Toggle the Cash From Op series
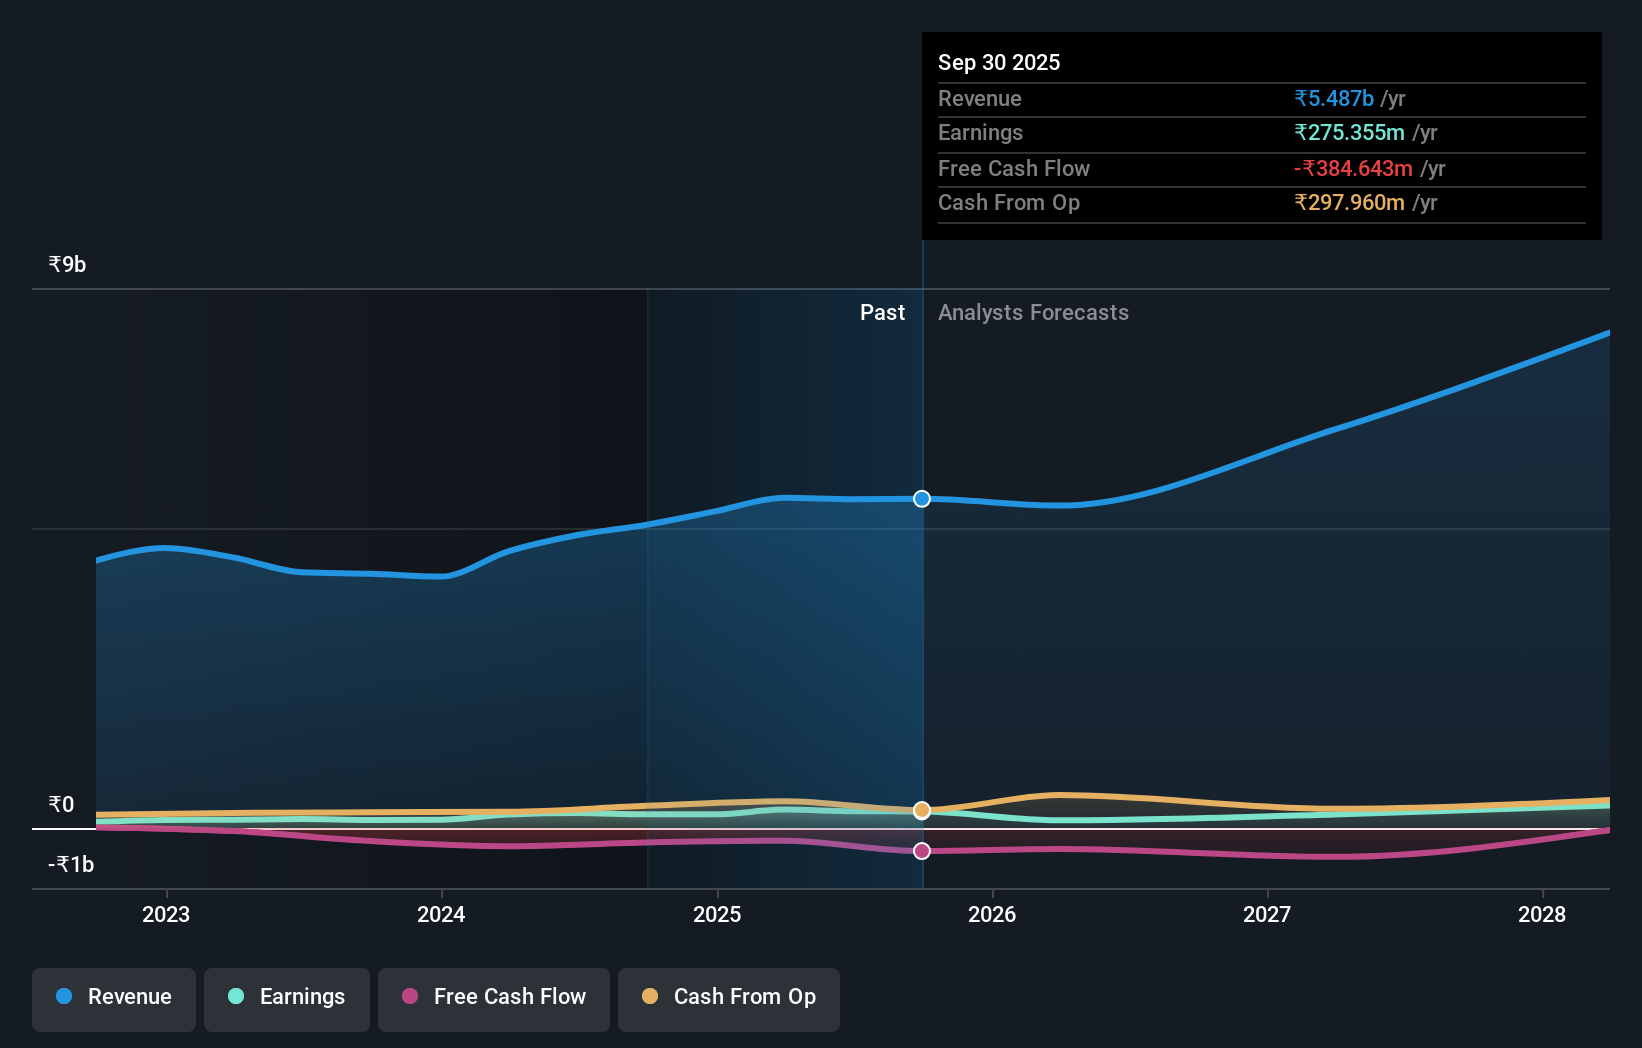 728,999
